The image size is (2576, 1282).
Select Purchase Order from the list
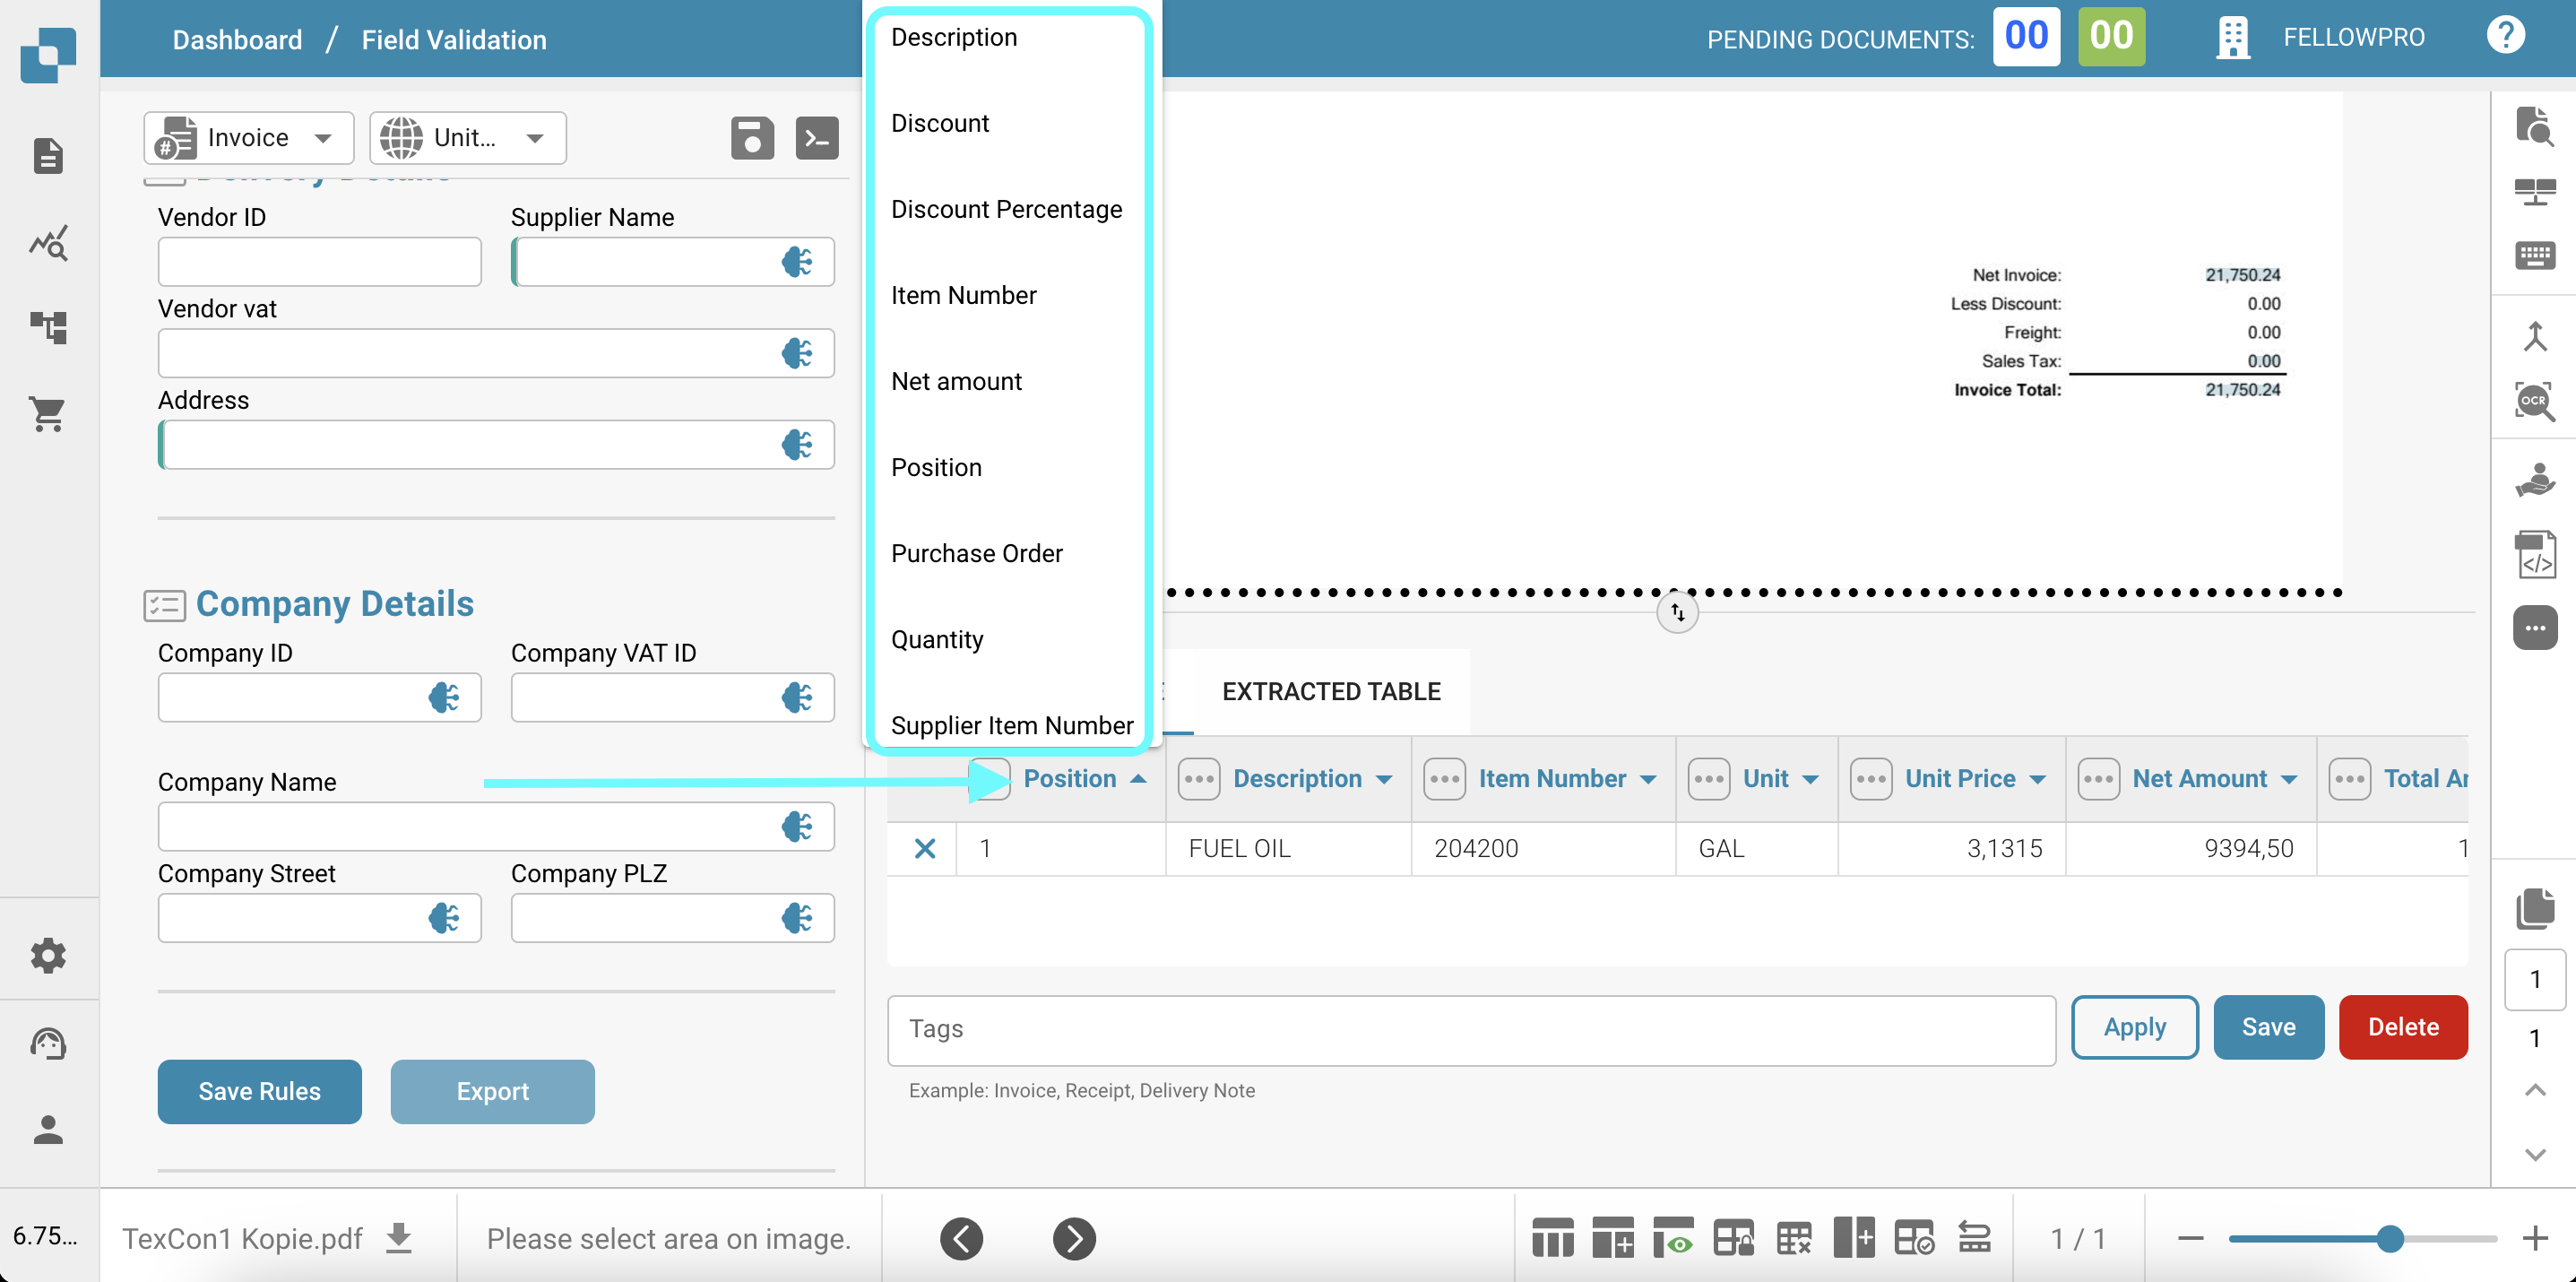pos(976,553)
